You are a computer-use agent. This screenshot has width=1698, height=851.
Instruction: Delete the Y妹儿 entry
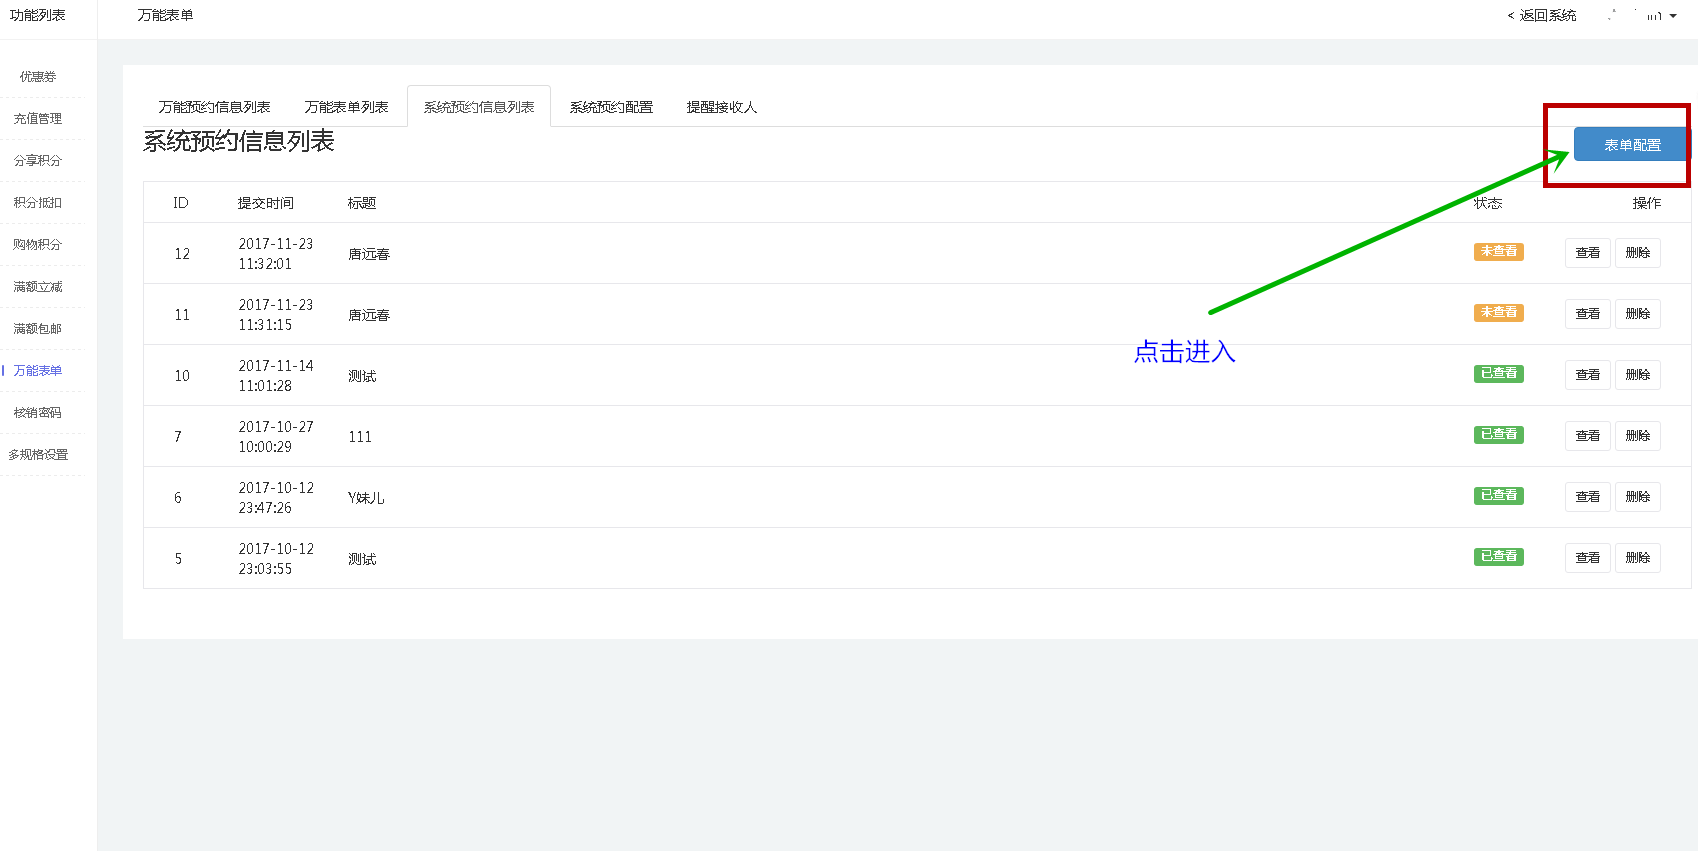pyautogui.click(x=1637, y=497)
